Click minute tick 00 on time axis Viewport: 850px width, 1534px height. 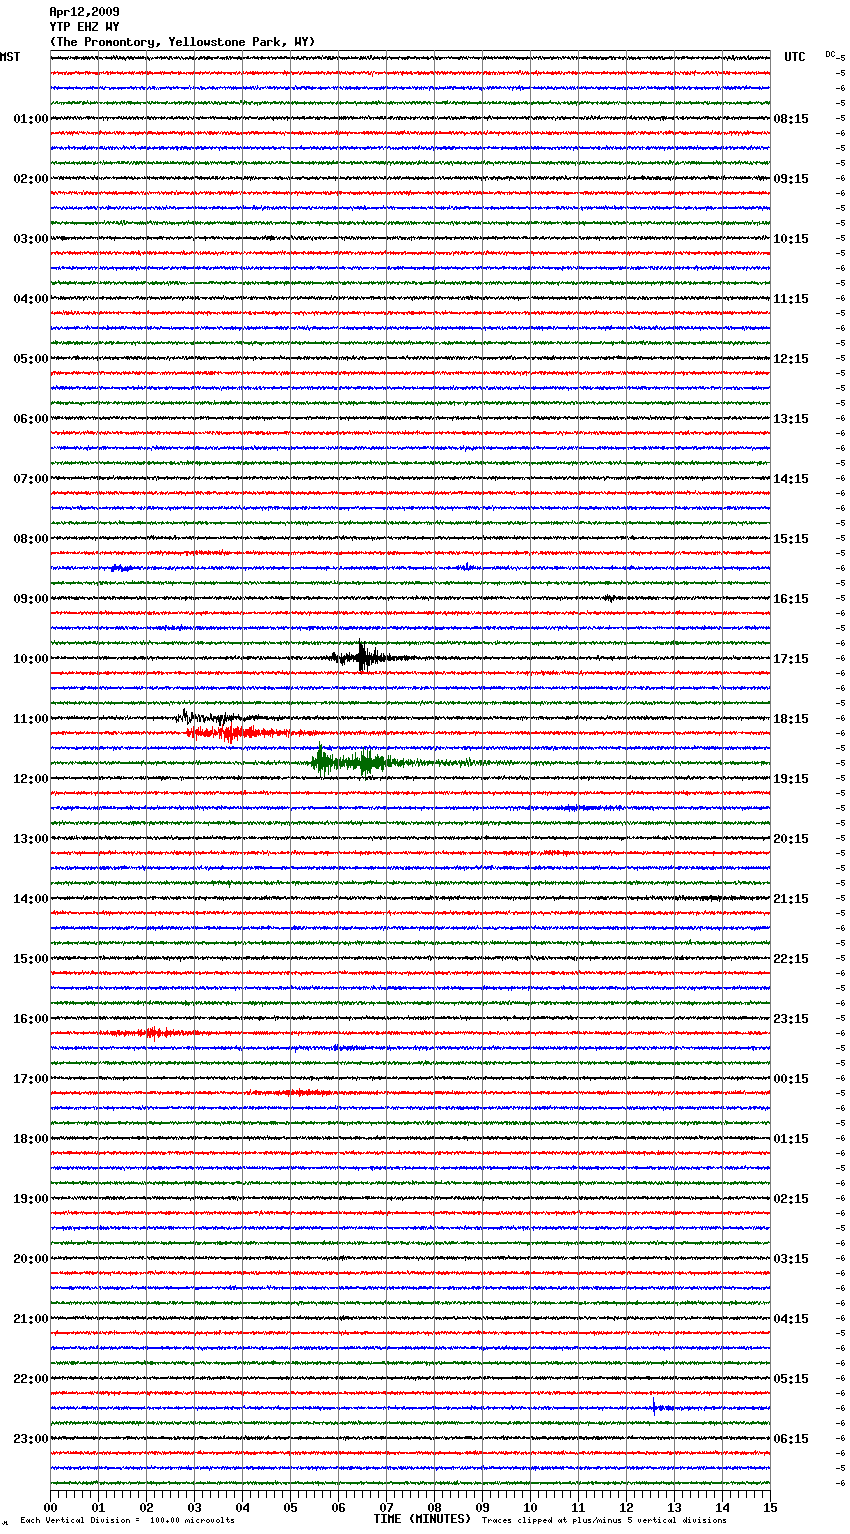pos(50,1507)
